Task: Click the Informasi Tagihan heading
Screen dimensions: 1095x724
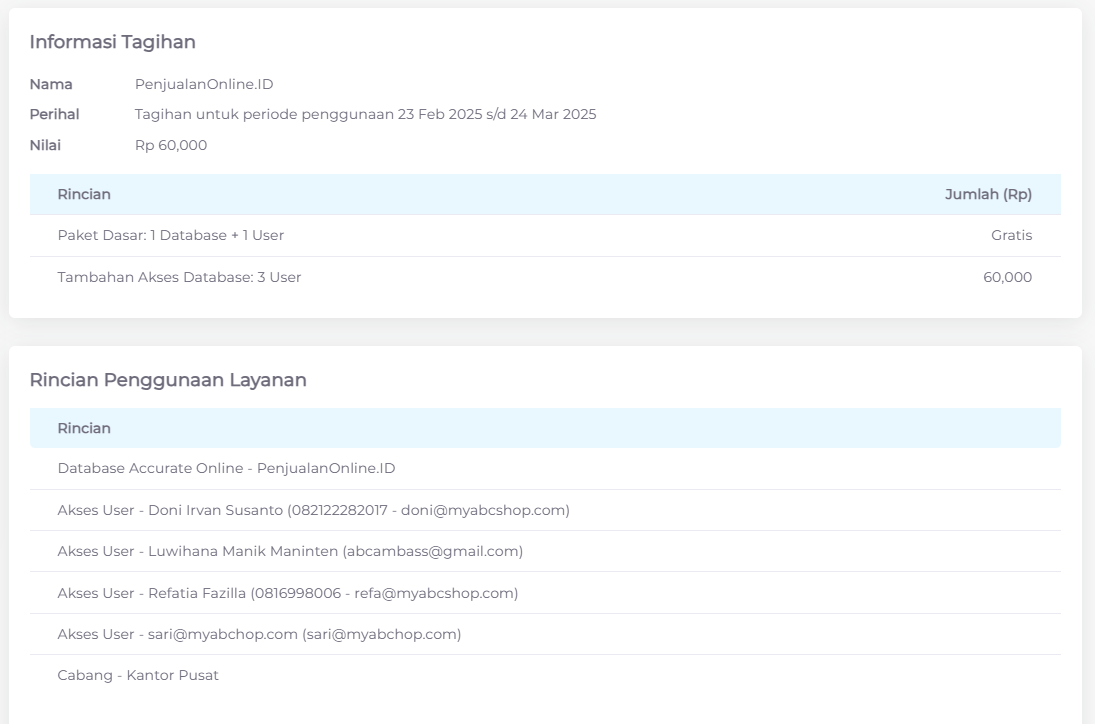Action: click(x=112, y=42)
